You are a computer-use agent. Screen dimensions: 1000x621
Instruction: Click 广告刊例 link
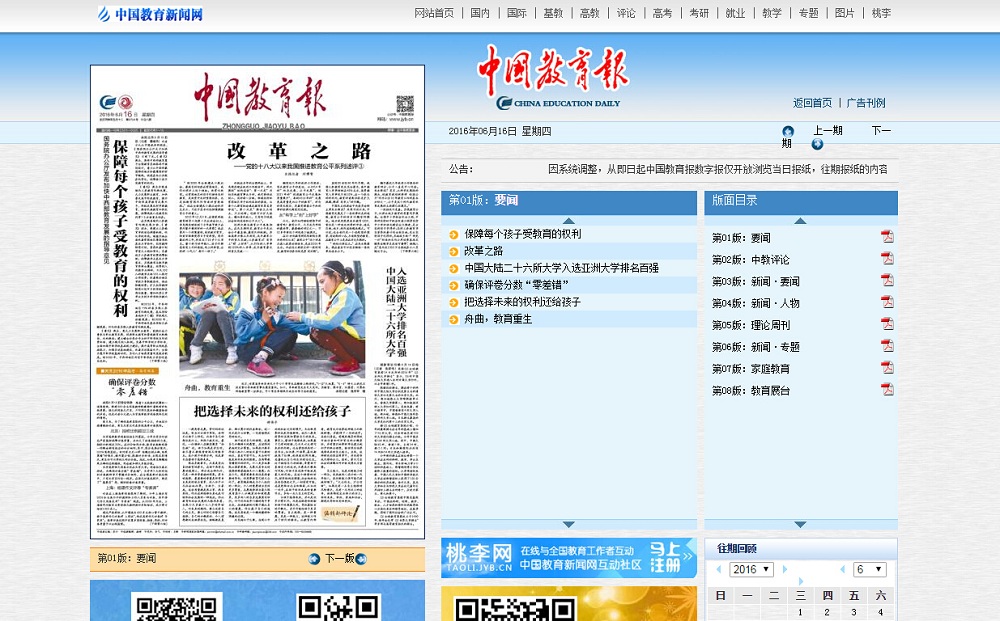(866, 103)
